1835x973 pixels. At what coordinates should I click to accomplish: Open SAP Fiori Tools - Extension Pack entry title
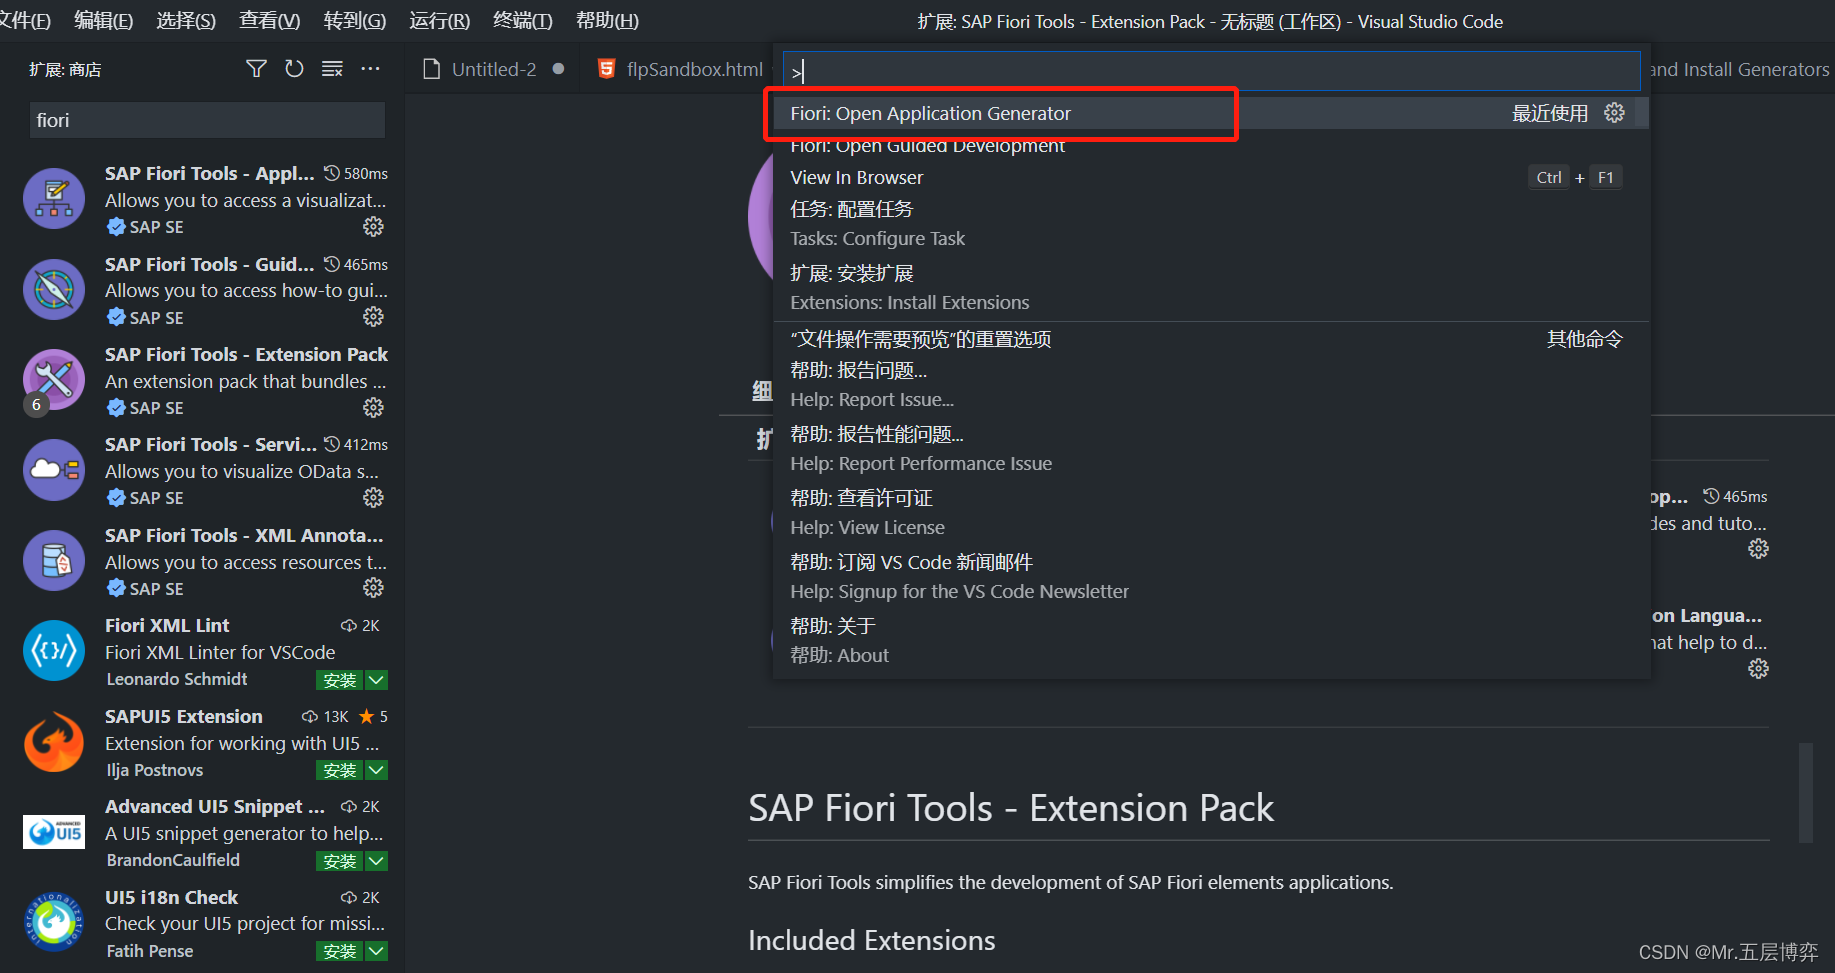tap(246, 354)
